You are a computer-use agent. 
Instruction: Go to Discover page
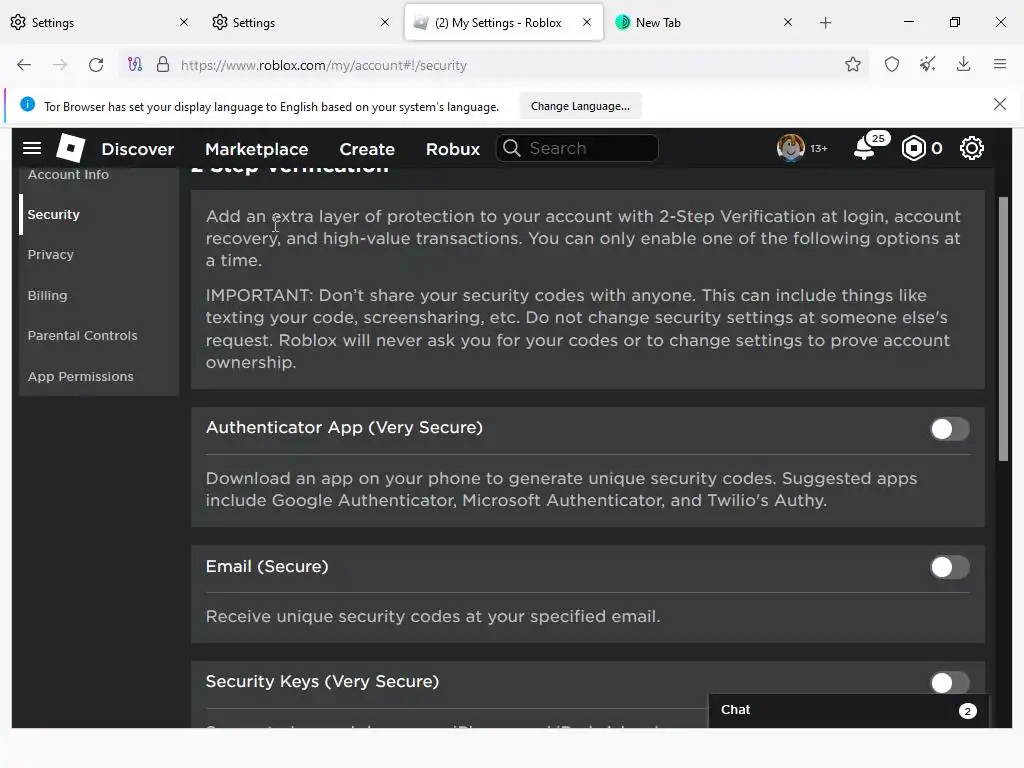pos(138,149)
